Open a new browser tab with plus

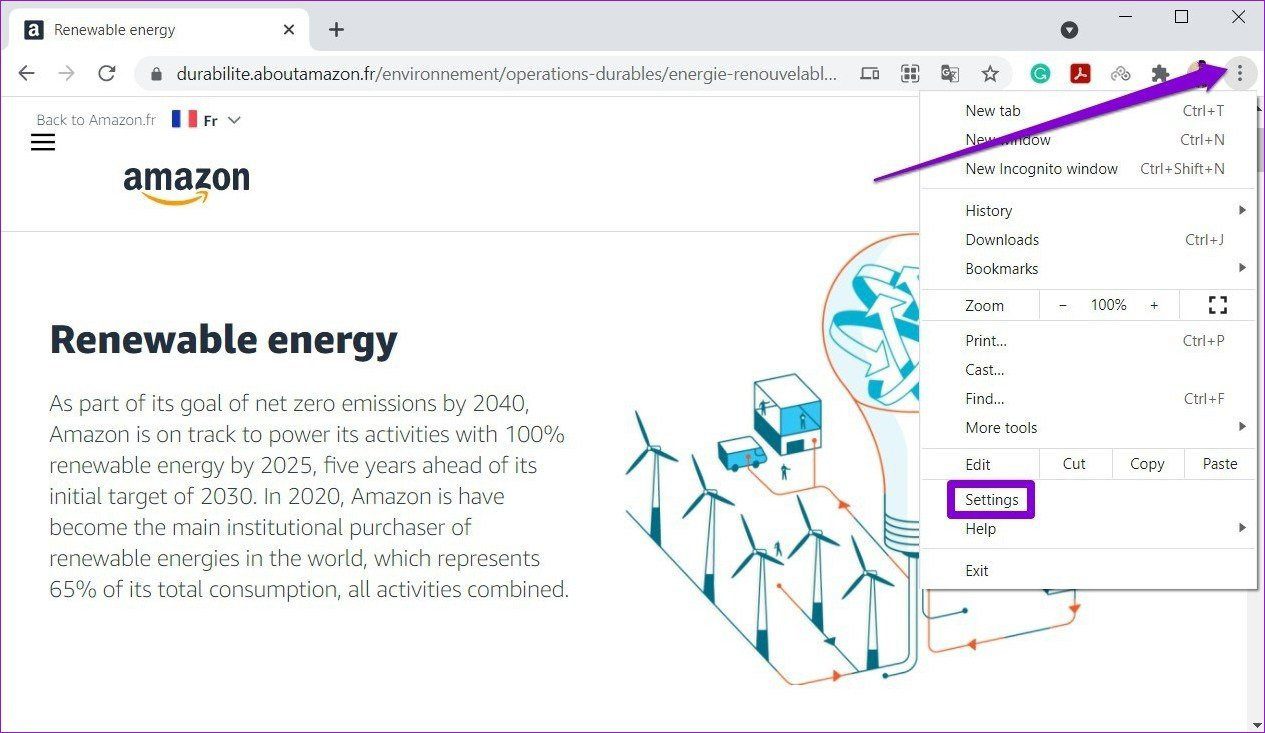pos(336,30)
